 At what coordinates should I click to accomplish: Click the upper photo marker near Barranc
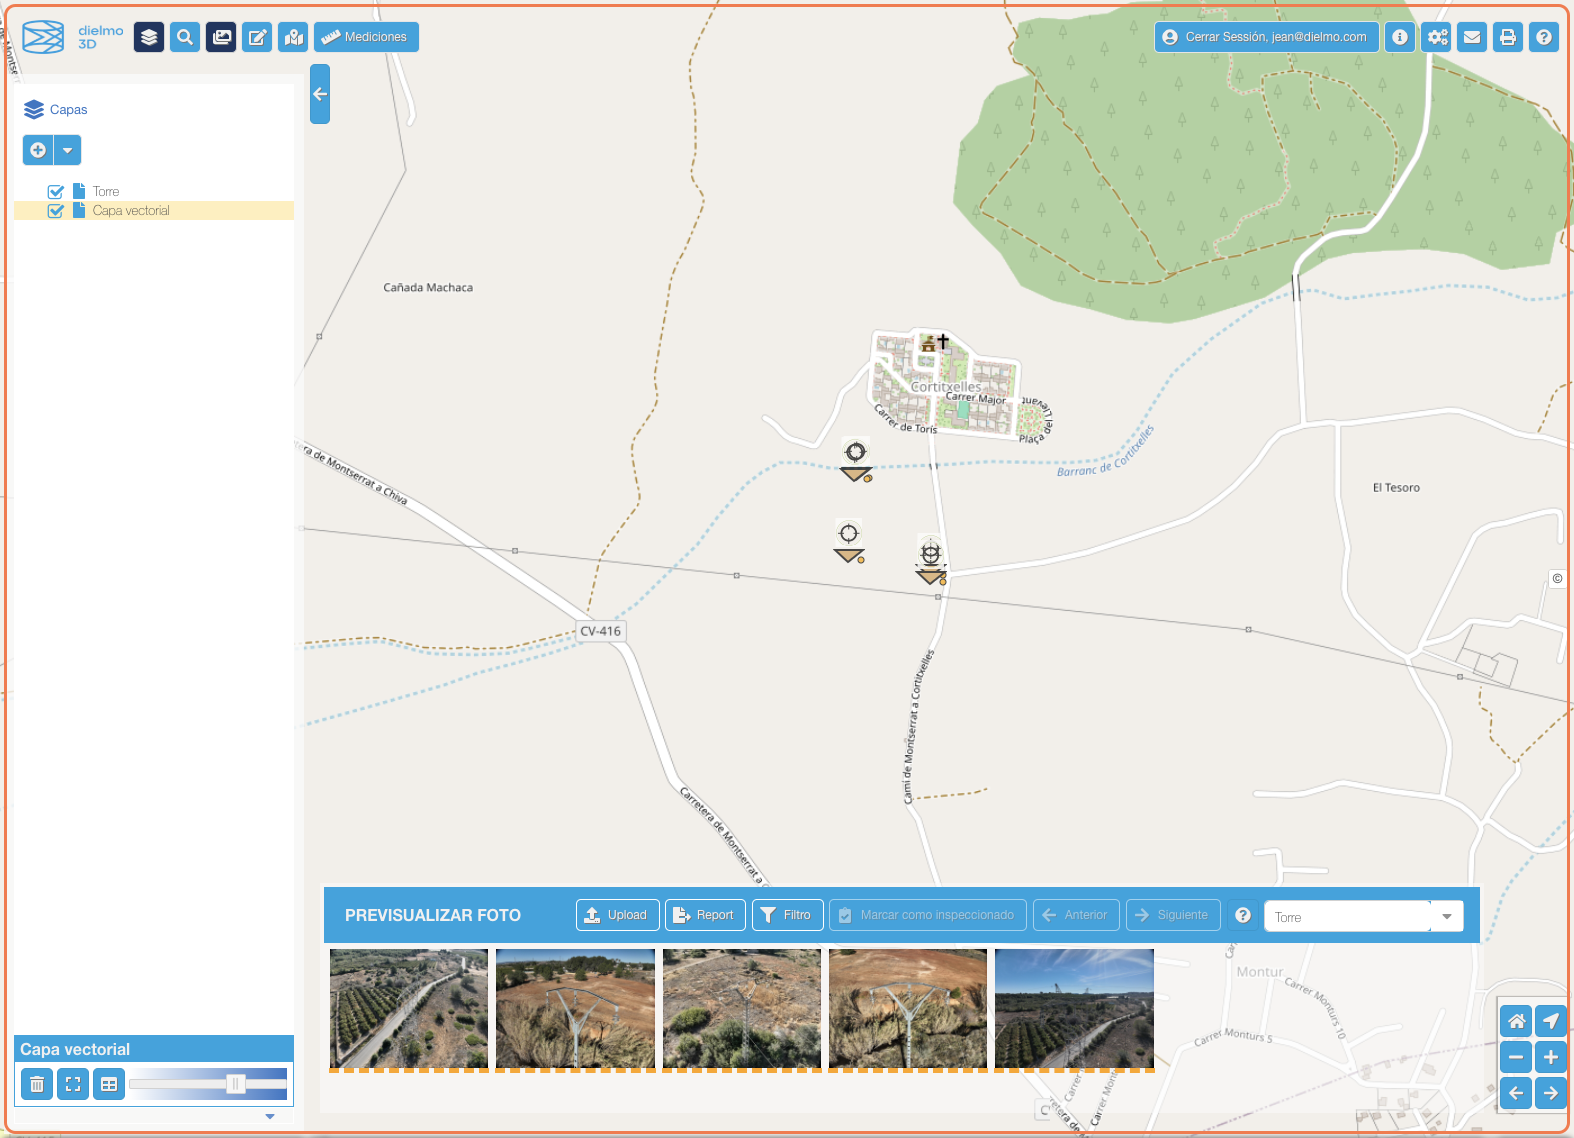click(856, 462)
